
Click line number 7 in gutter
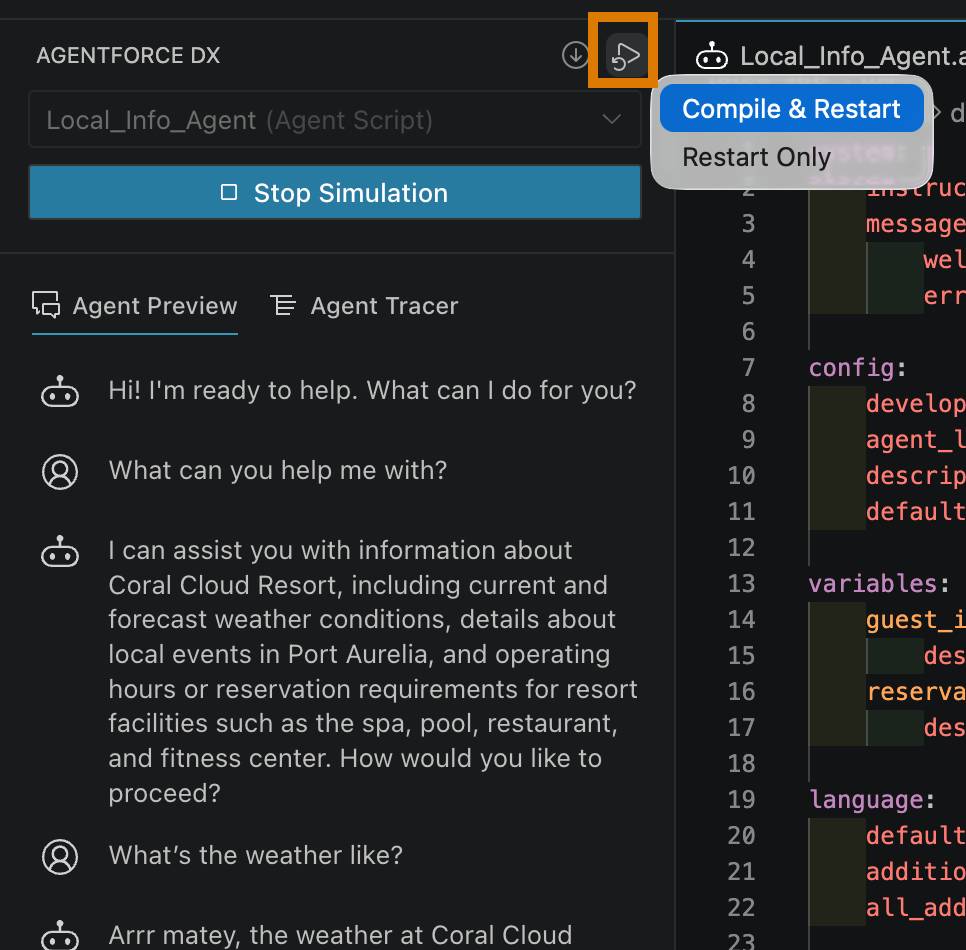[748, 368]
